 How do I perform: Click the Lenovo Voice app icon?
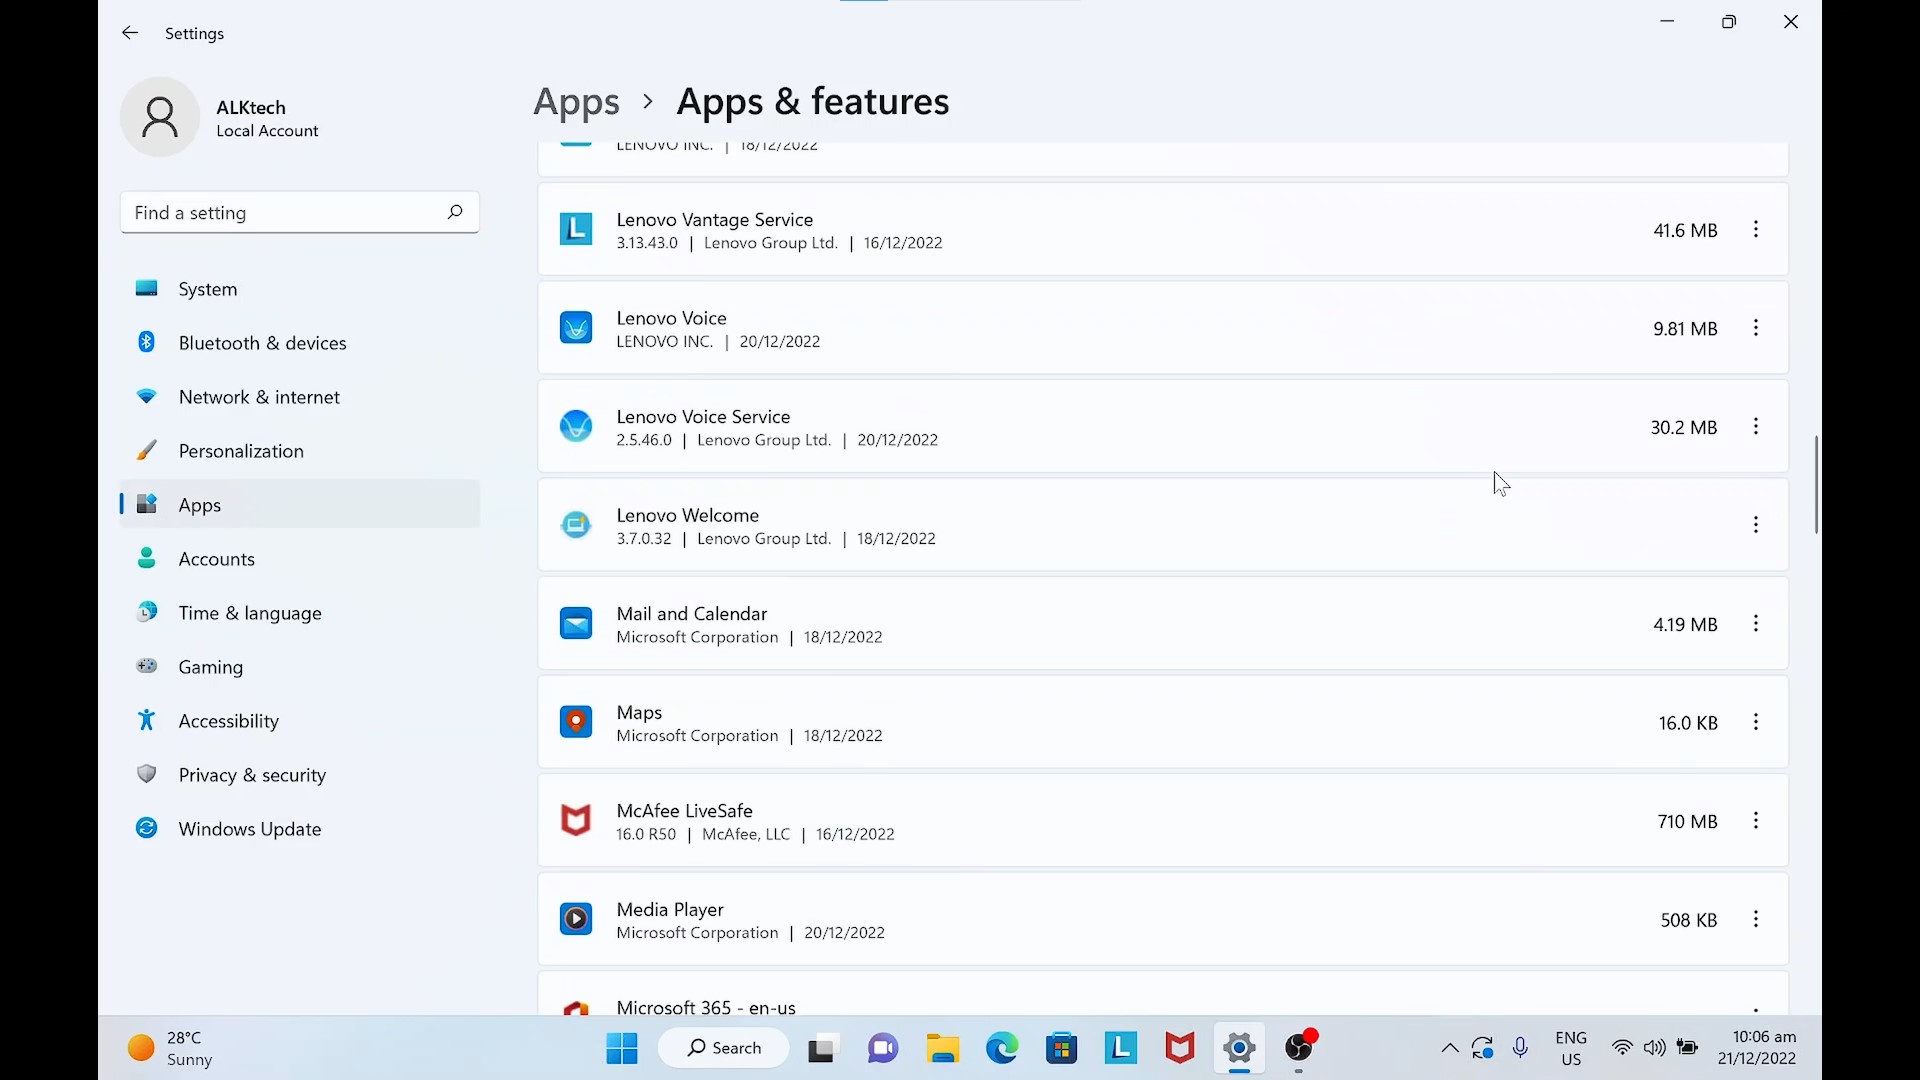576,328
